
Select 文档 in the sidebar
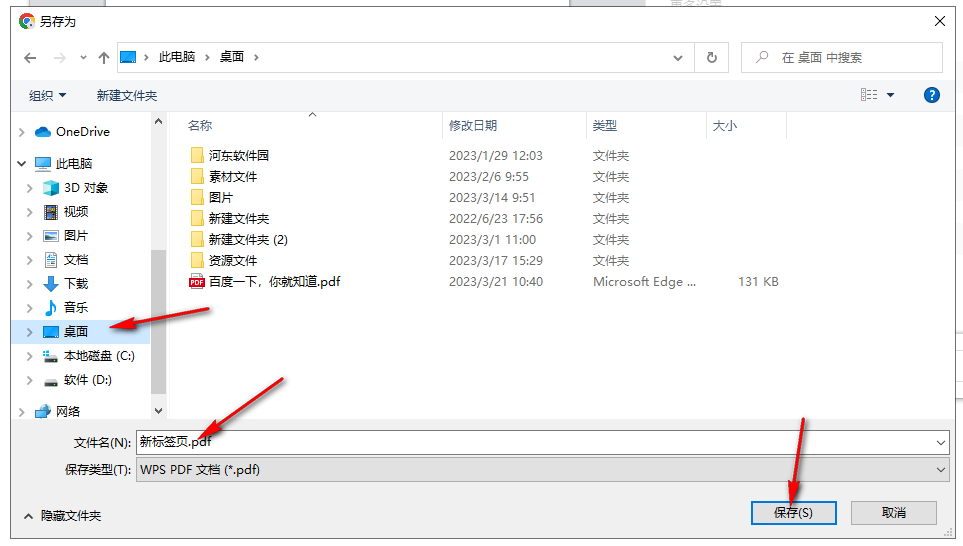(x=76, y=260)
